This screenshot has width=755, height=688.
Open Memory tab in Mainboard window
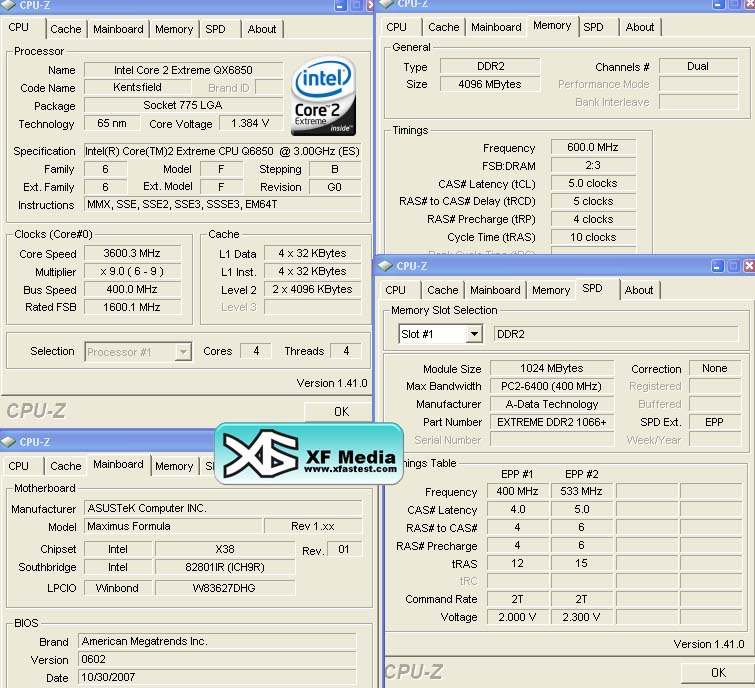coord(174,466)
